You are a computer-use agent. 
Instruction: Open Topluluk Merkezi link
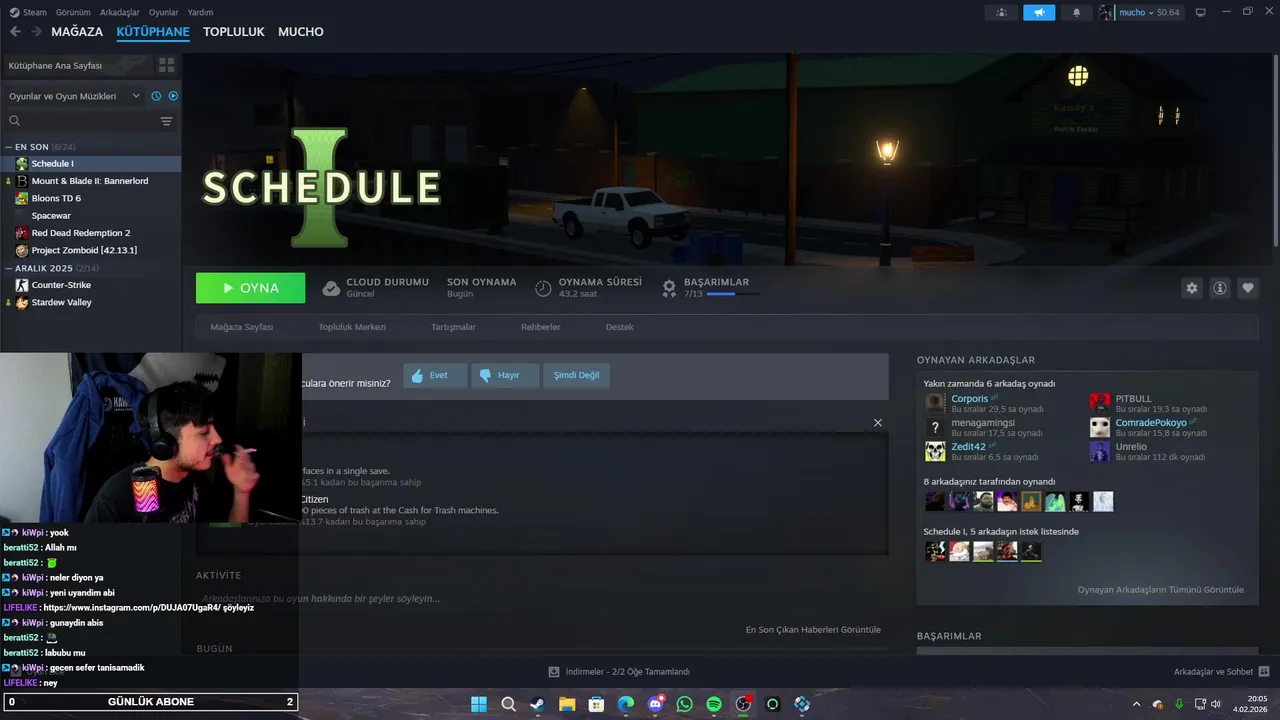coord(352,327)
